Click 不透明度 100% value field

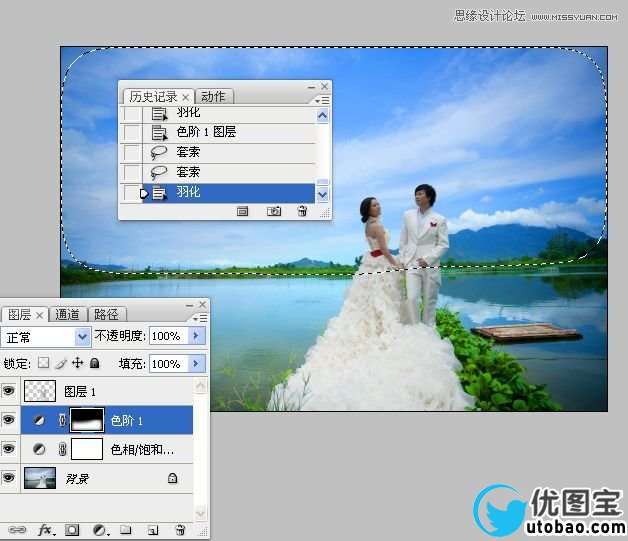coord(169,336)
